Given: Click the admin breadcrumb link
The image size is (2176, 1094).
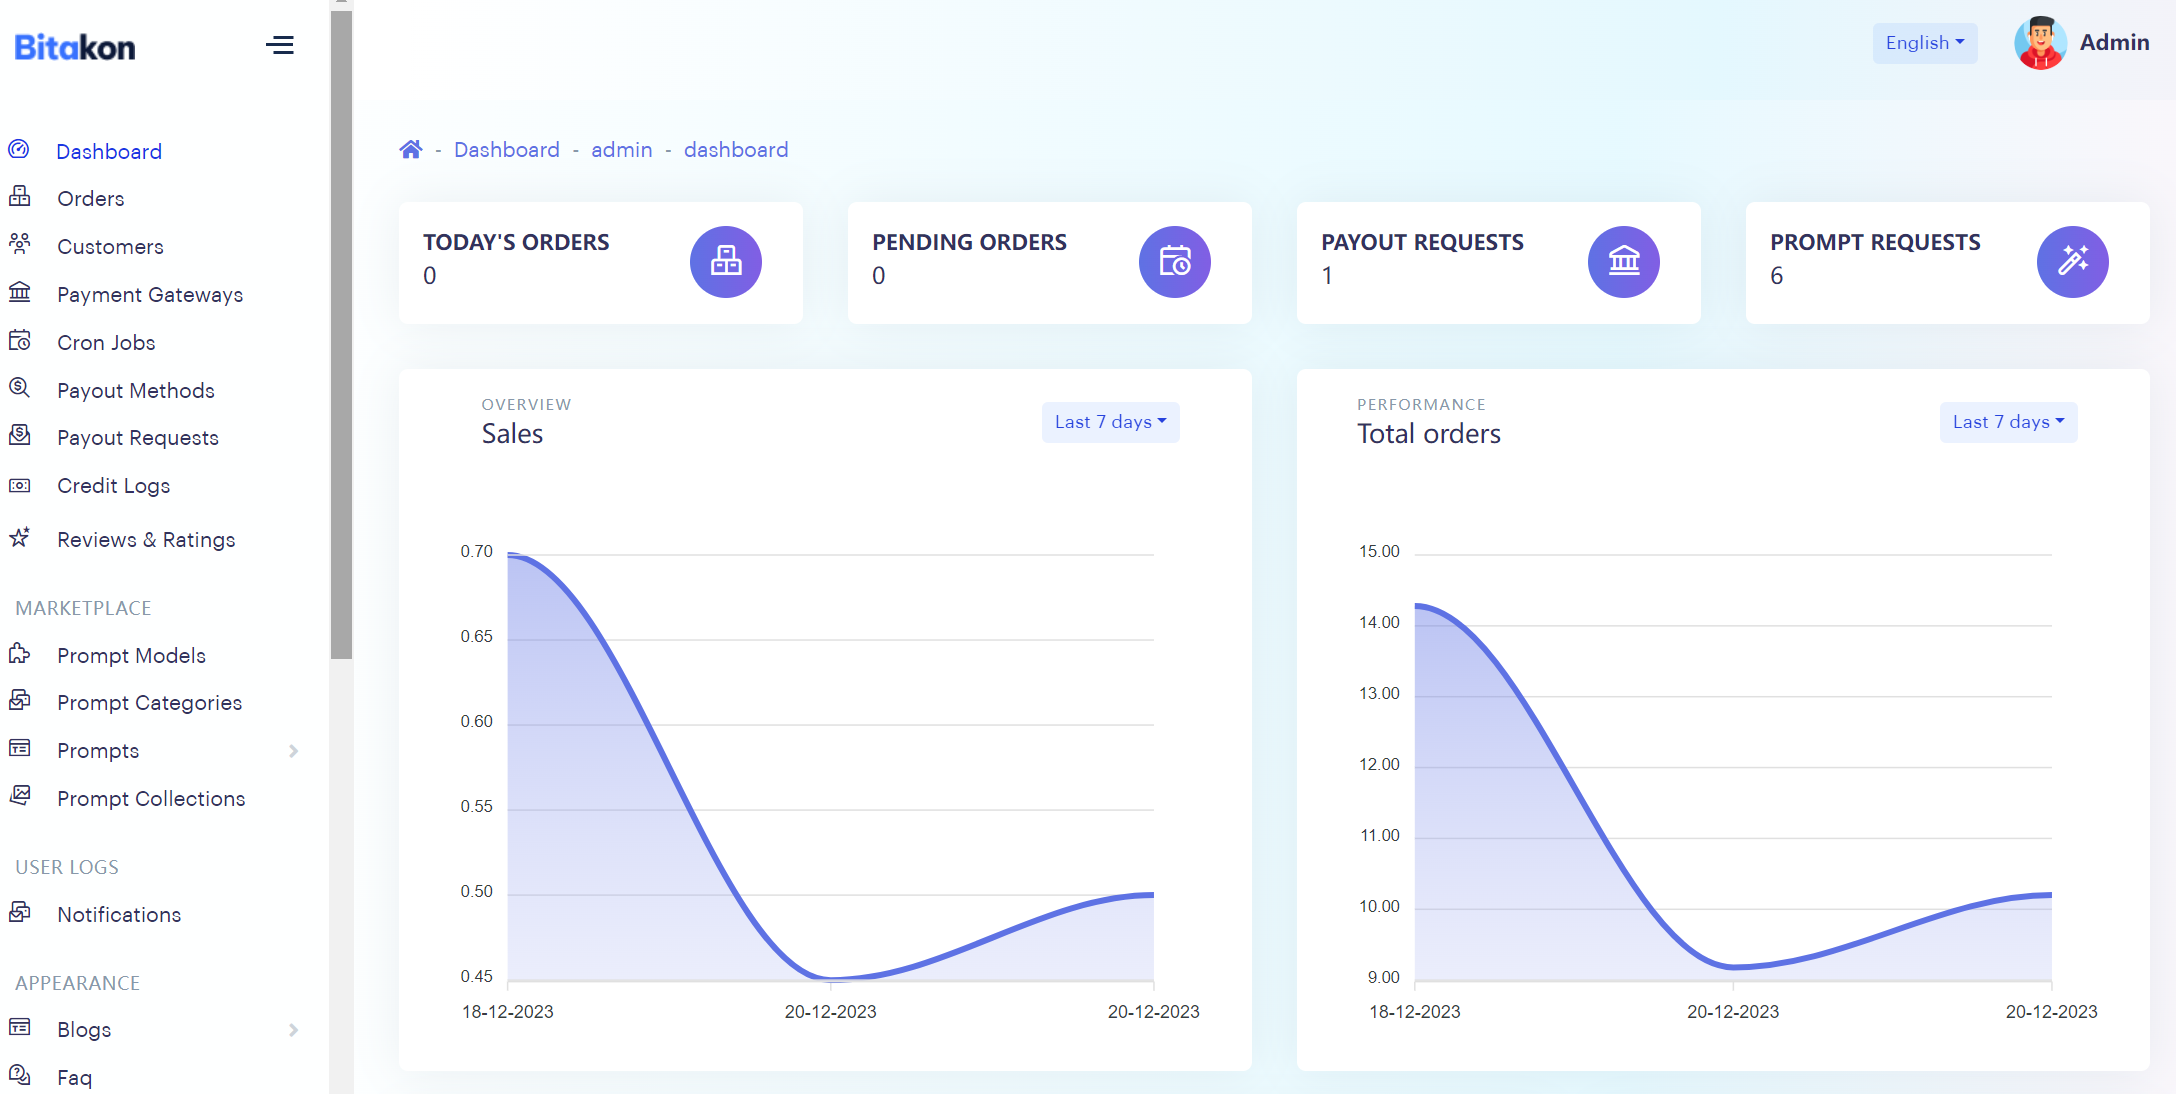Looking at the screenshot, I should click(x=622, y=149).
